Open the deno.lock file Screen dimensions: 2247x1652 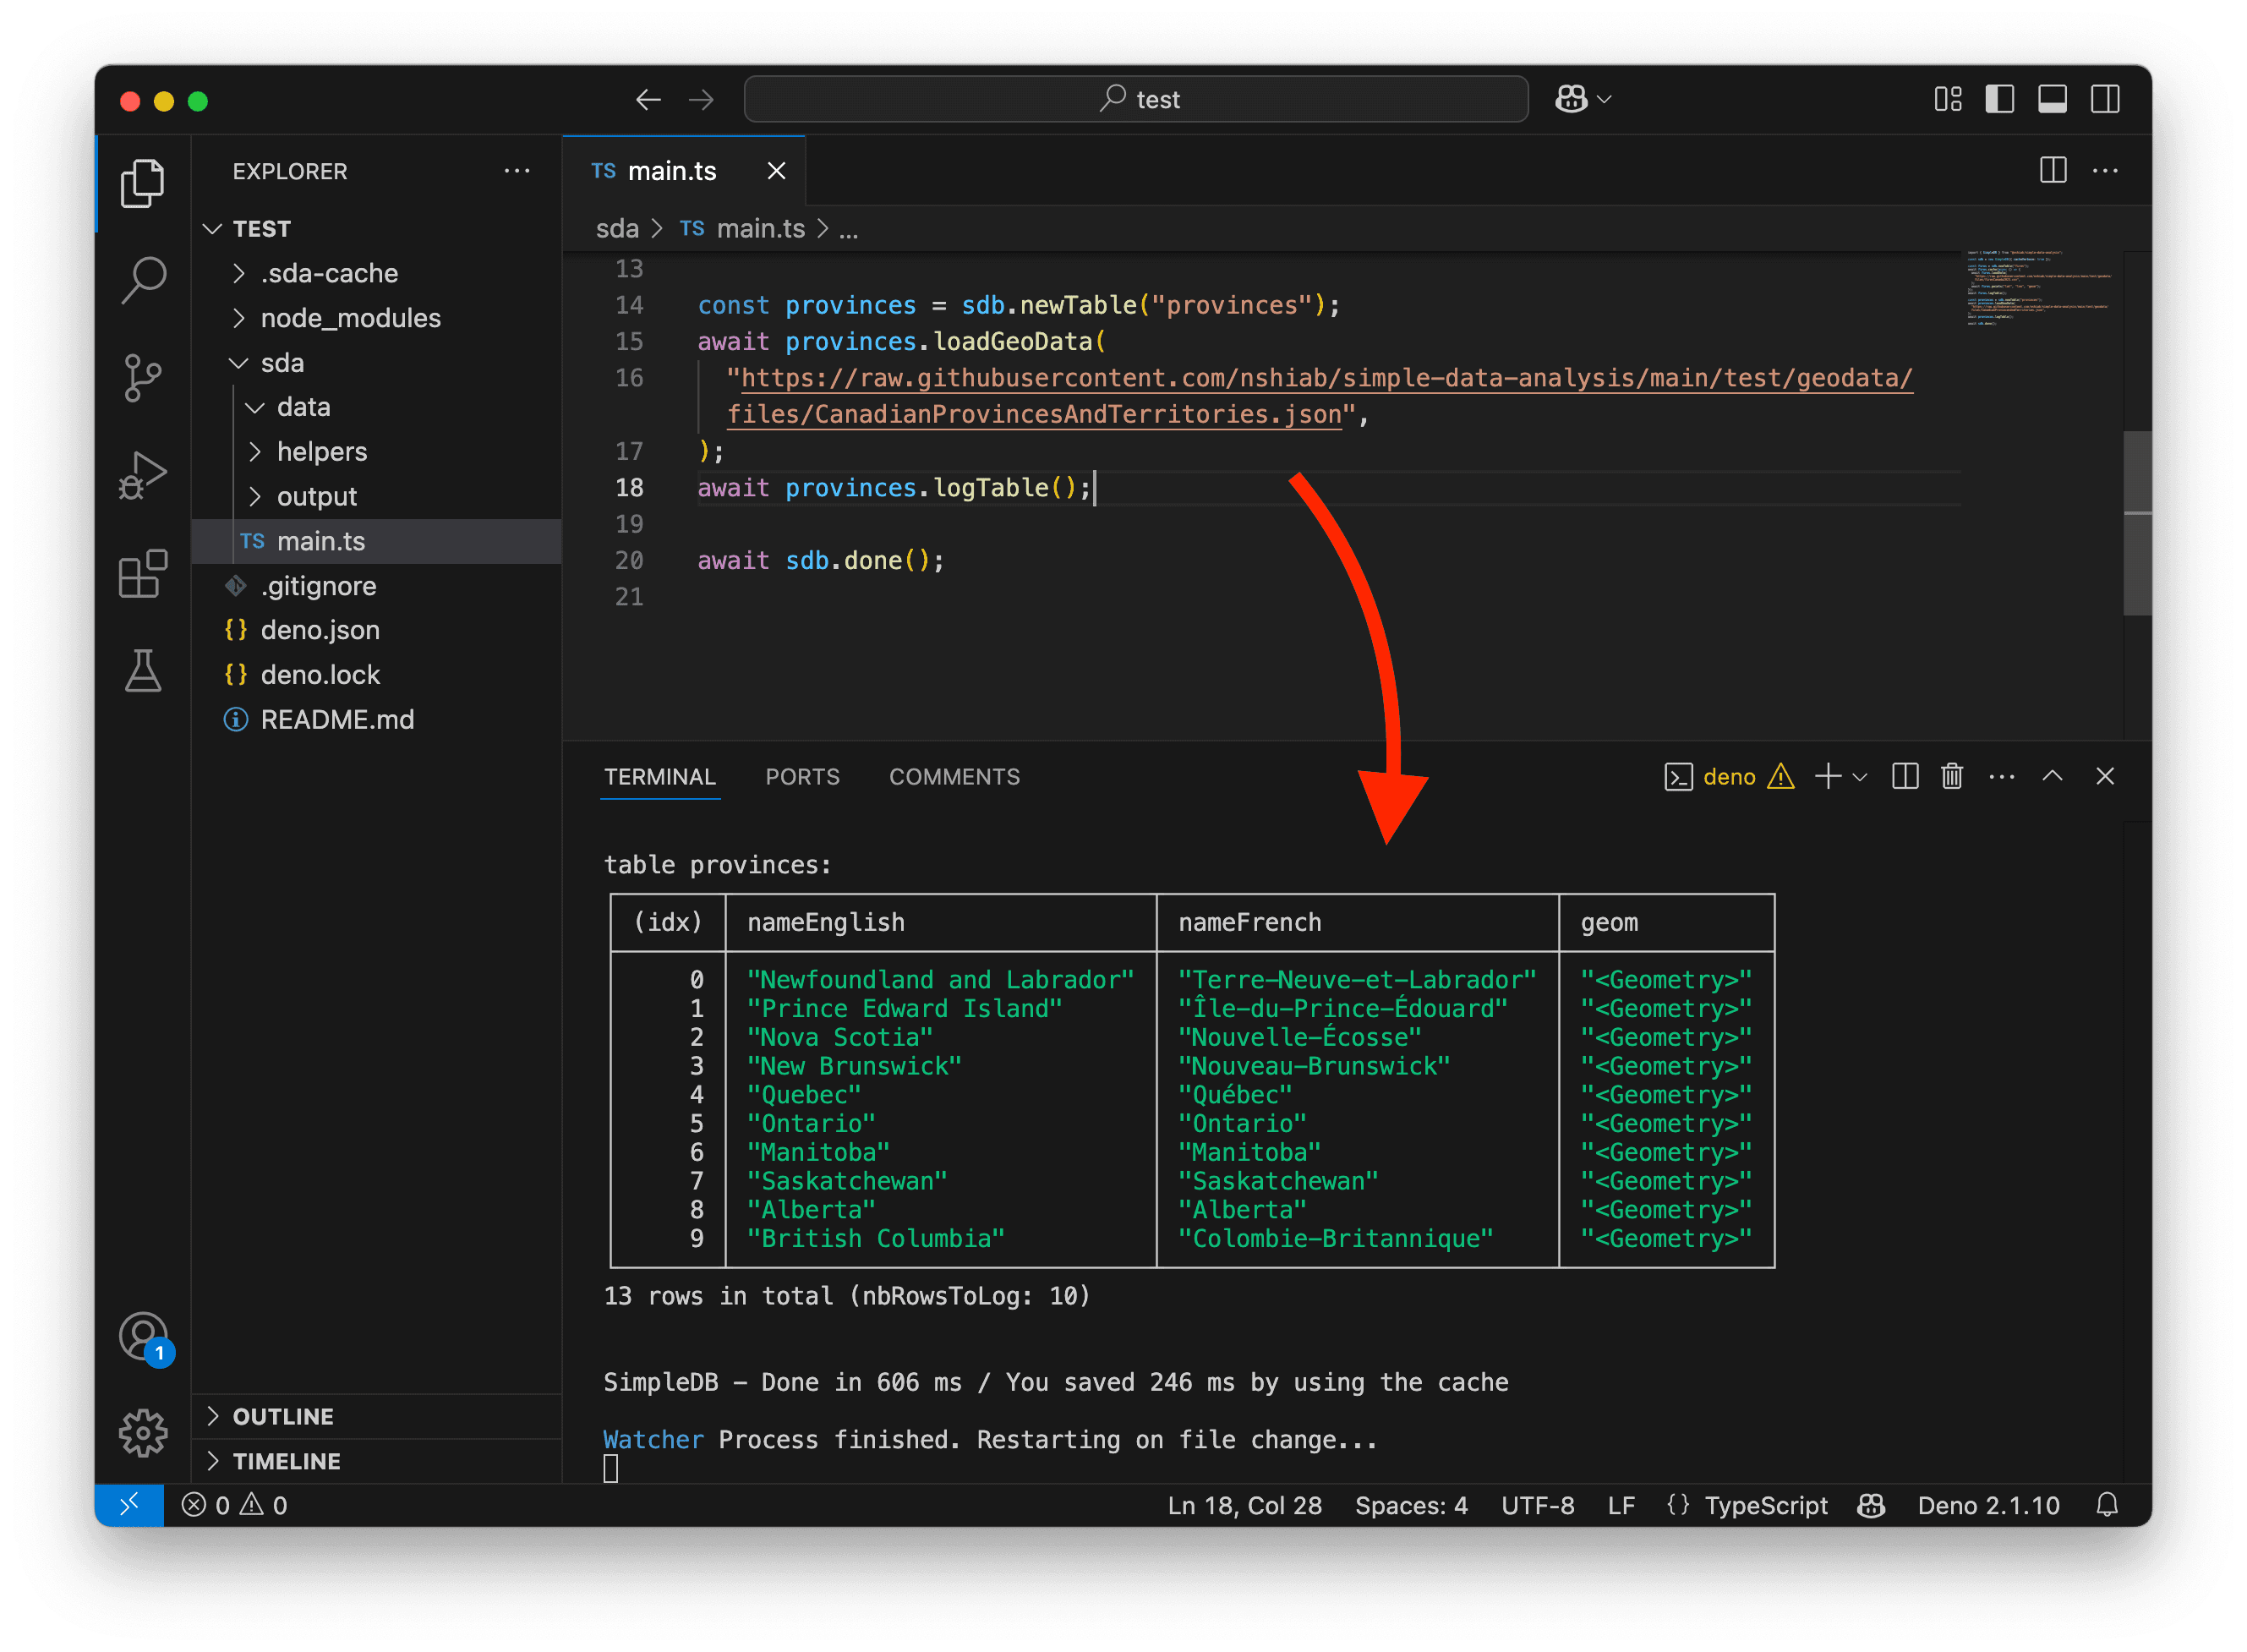(x=376, y=675)
